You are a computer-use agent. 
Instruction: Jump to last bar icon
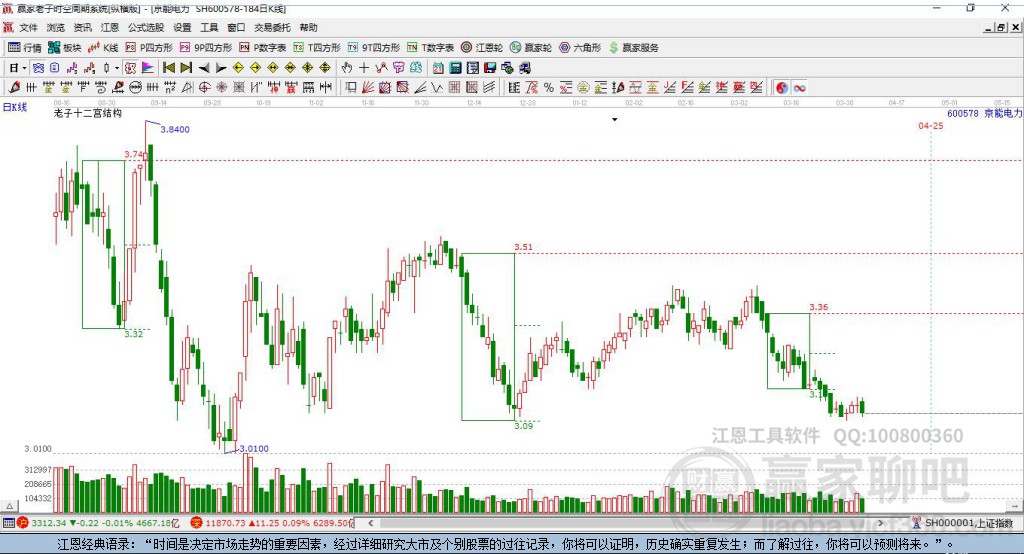186,68
